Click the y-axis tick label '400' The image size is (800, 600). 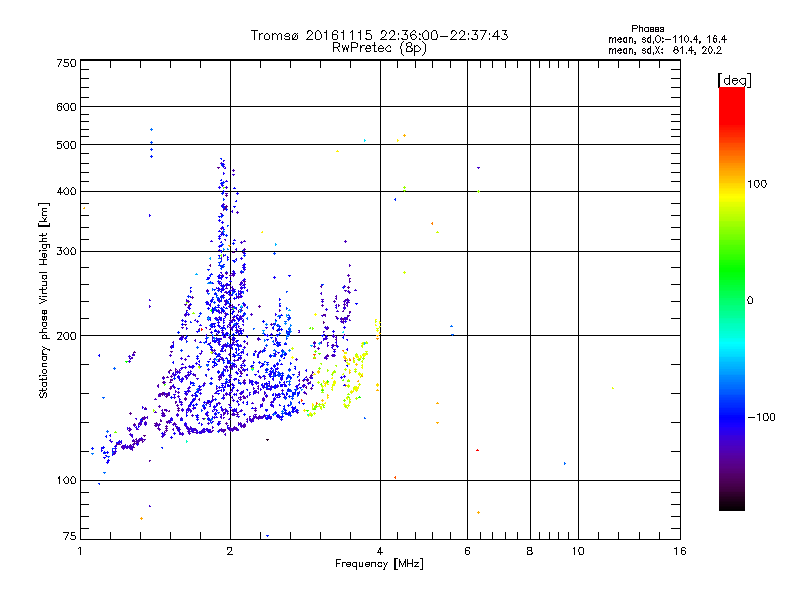pyautogui.click(x=66, y=192)
